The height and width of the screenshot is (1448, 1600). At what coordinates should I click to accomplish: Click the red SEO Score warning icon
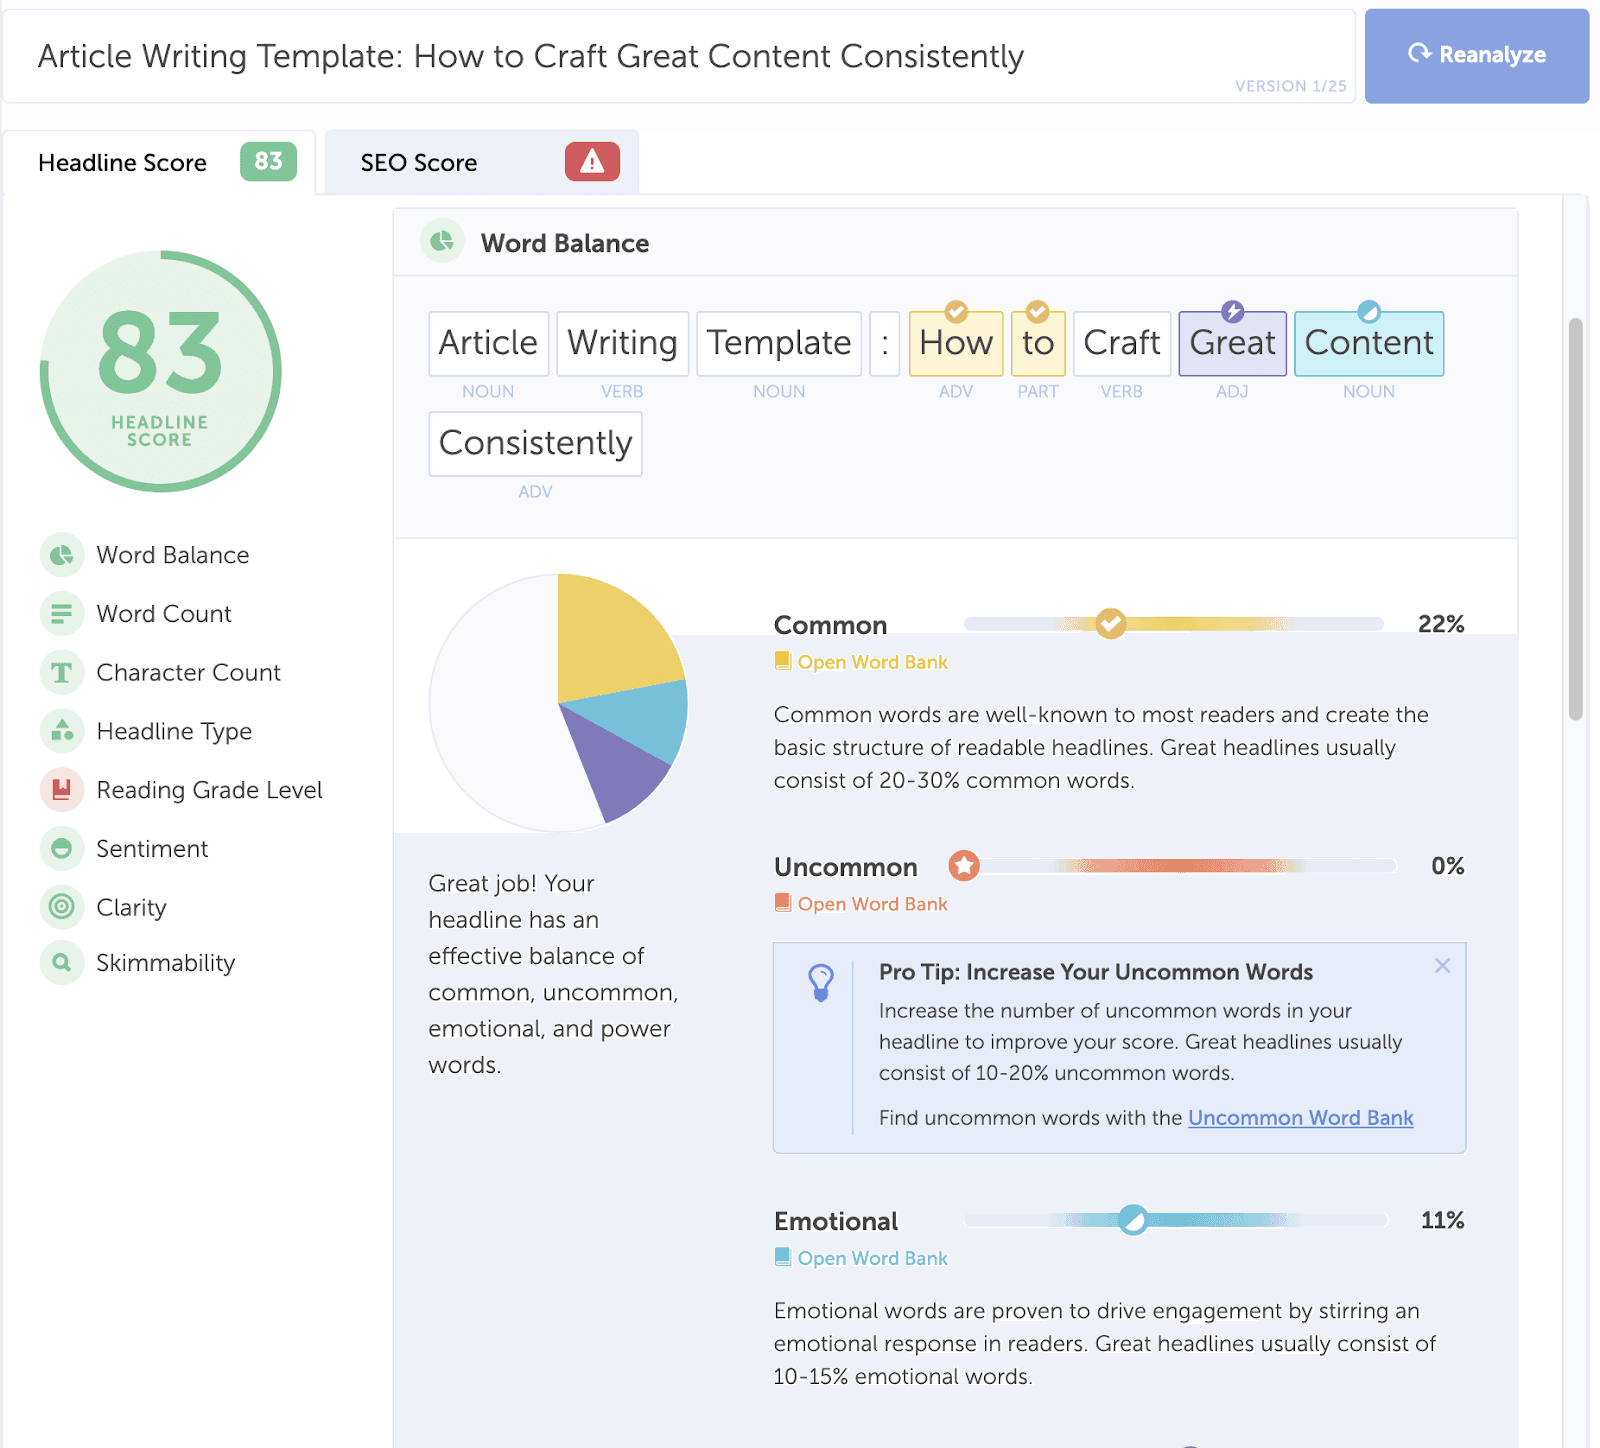pyautogui.click(x=592, y=162)
